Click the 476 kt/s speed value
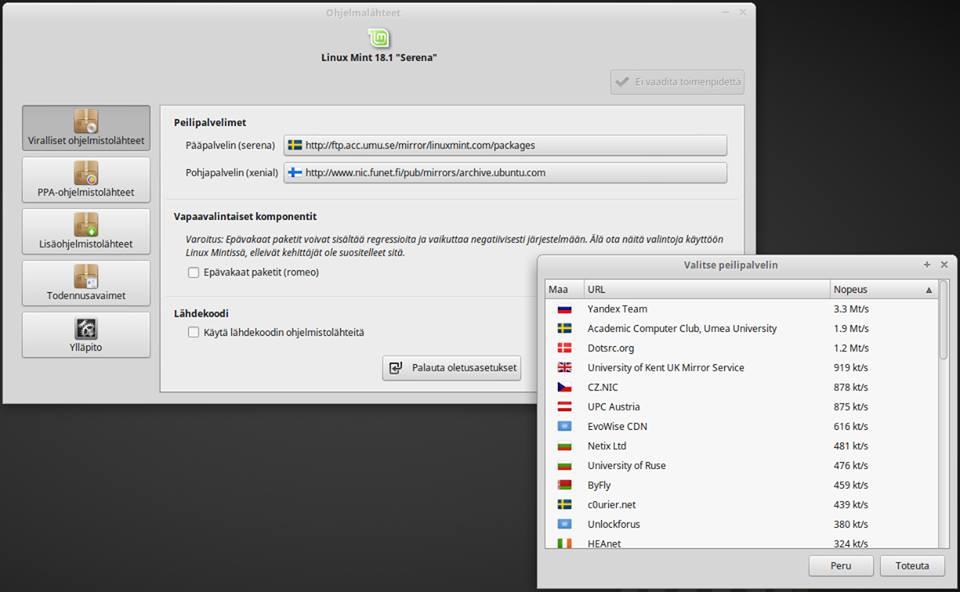The height and width of the screenshot is (592, 960). click(x=850, y=466)
